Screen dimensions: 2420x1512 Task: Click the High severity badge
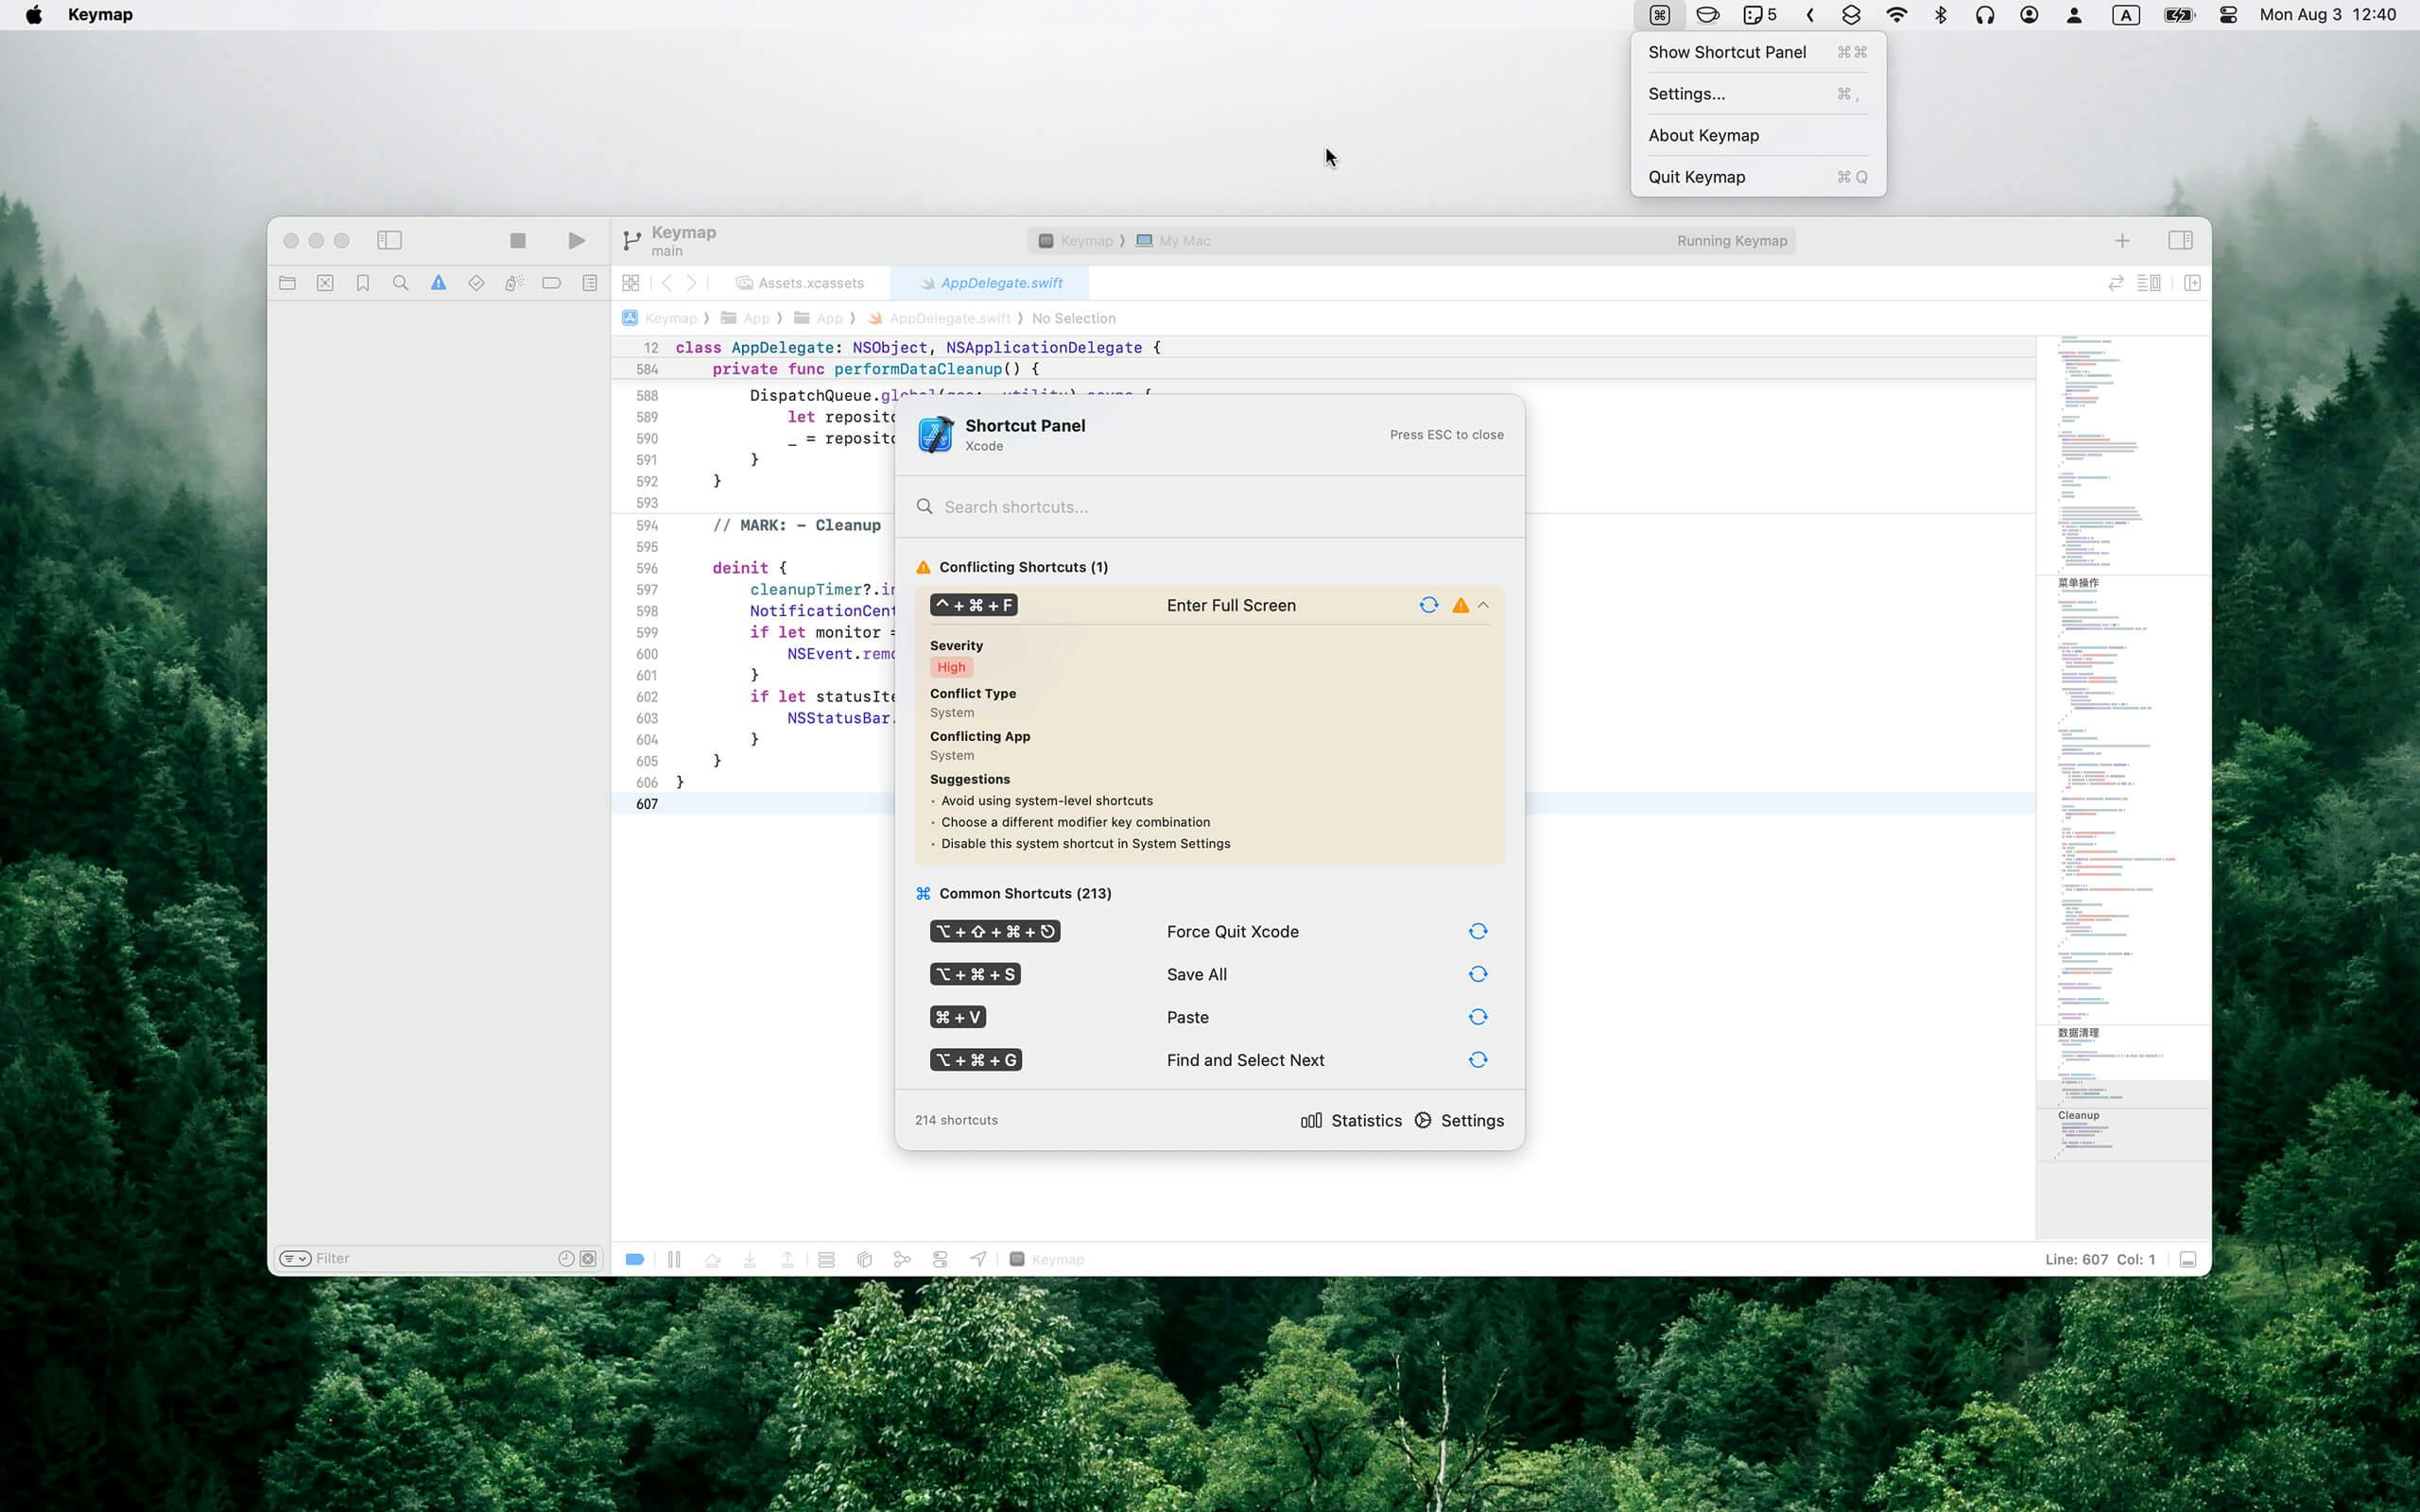tap(951, 667)
